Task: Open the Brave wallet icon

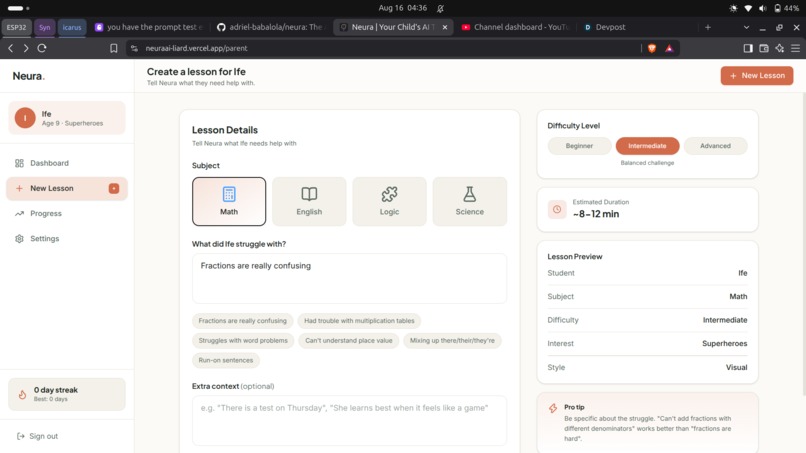Action: 764,48
